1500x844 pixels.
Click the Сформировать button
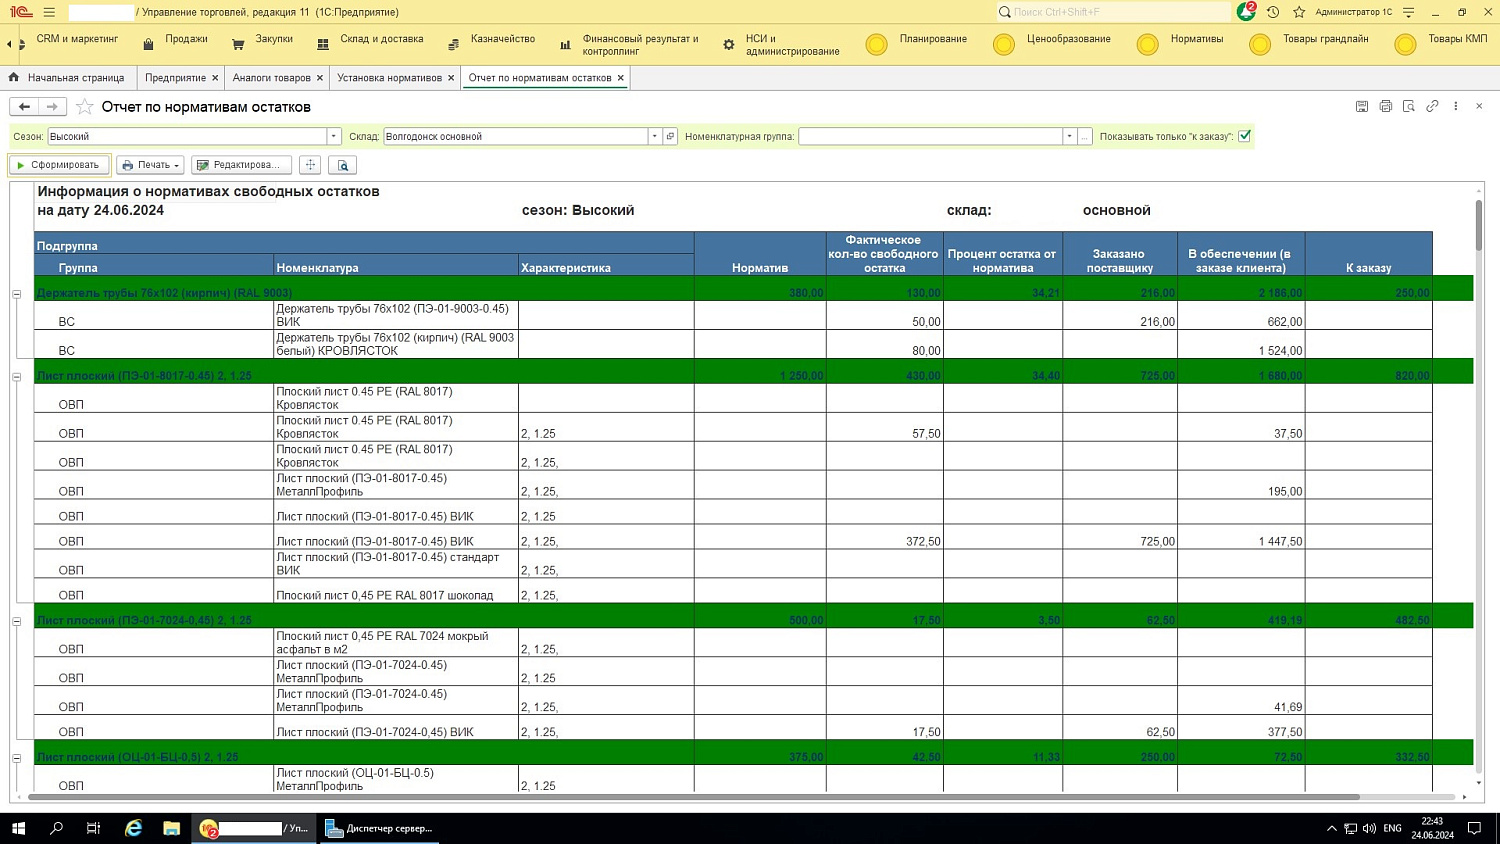59,165
